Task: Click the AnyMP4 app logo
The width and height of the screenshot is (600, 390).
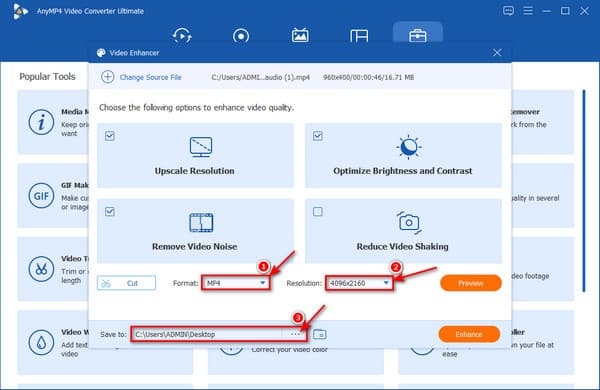Action: [20, 11]
